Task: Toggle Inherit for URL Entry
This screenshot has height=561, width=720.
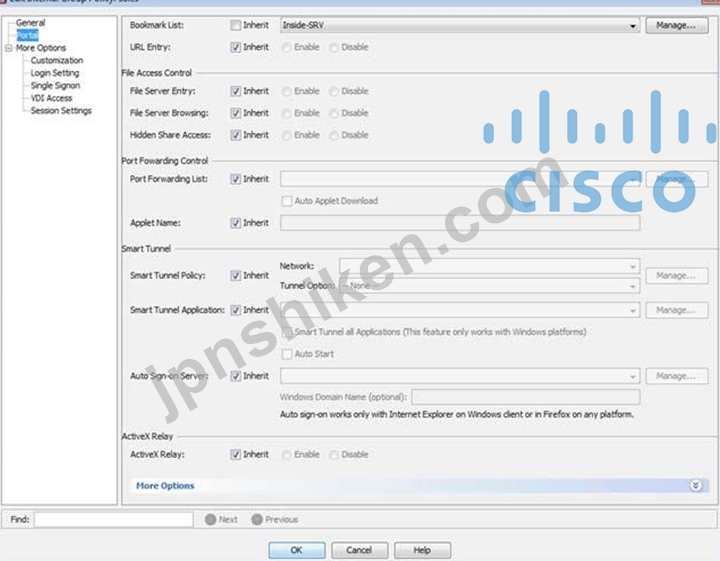Action: [236, 47]
